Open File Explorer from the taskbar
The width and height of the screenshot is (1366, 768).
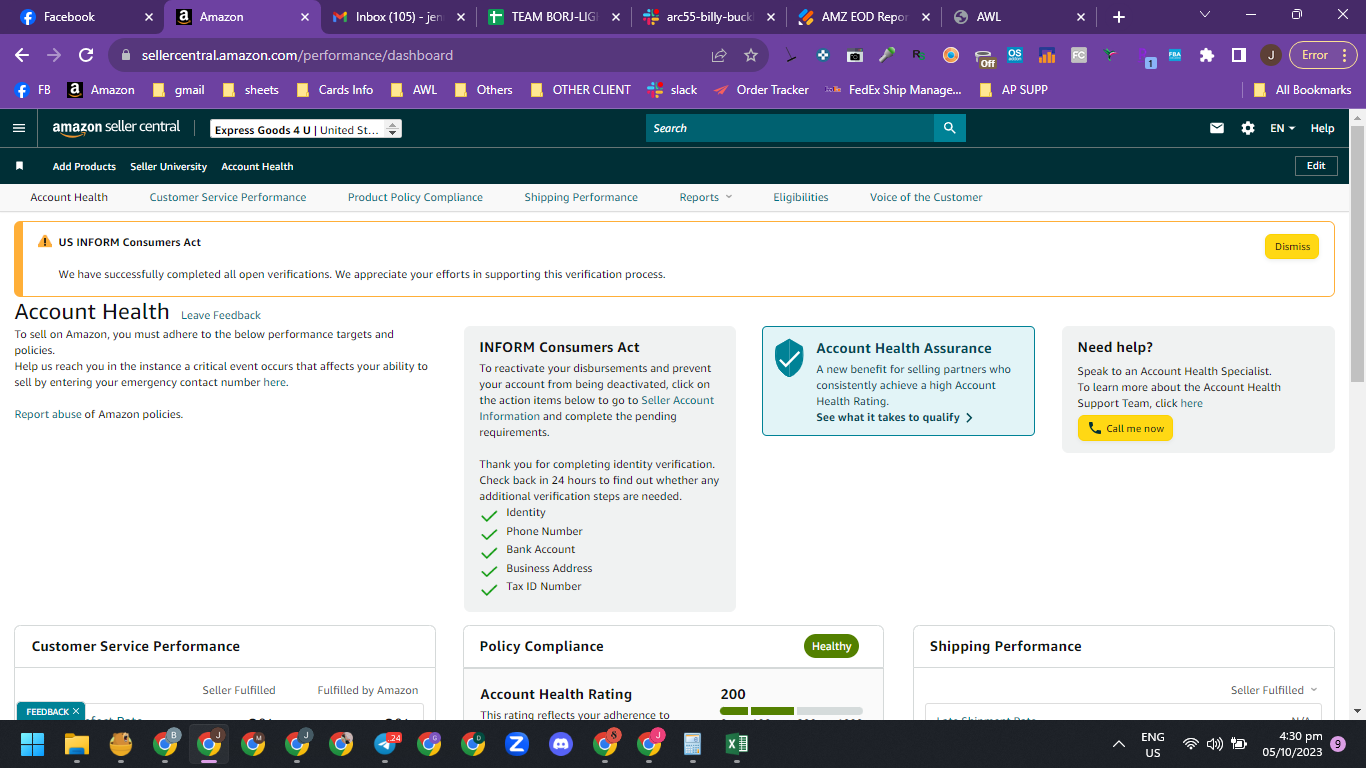click(77, 744)
